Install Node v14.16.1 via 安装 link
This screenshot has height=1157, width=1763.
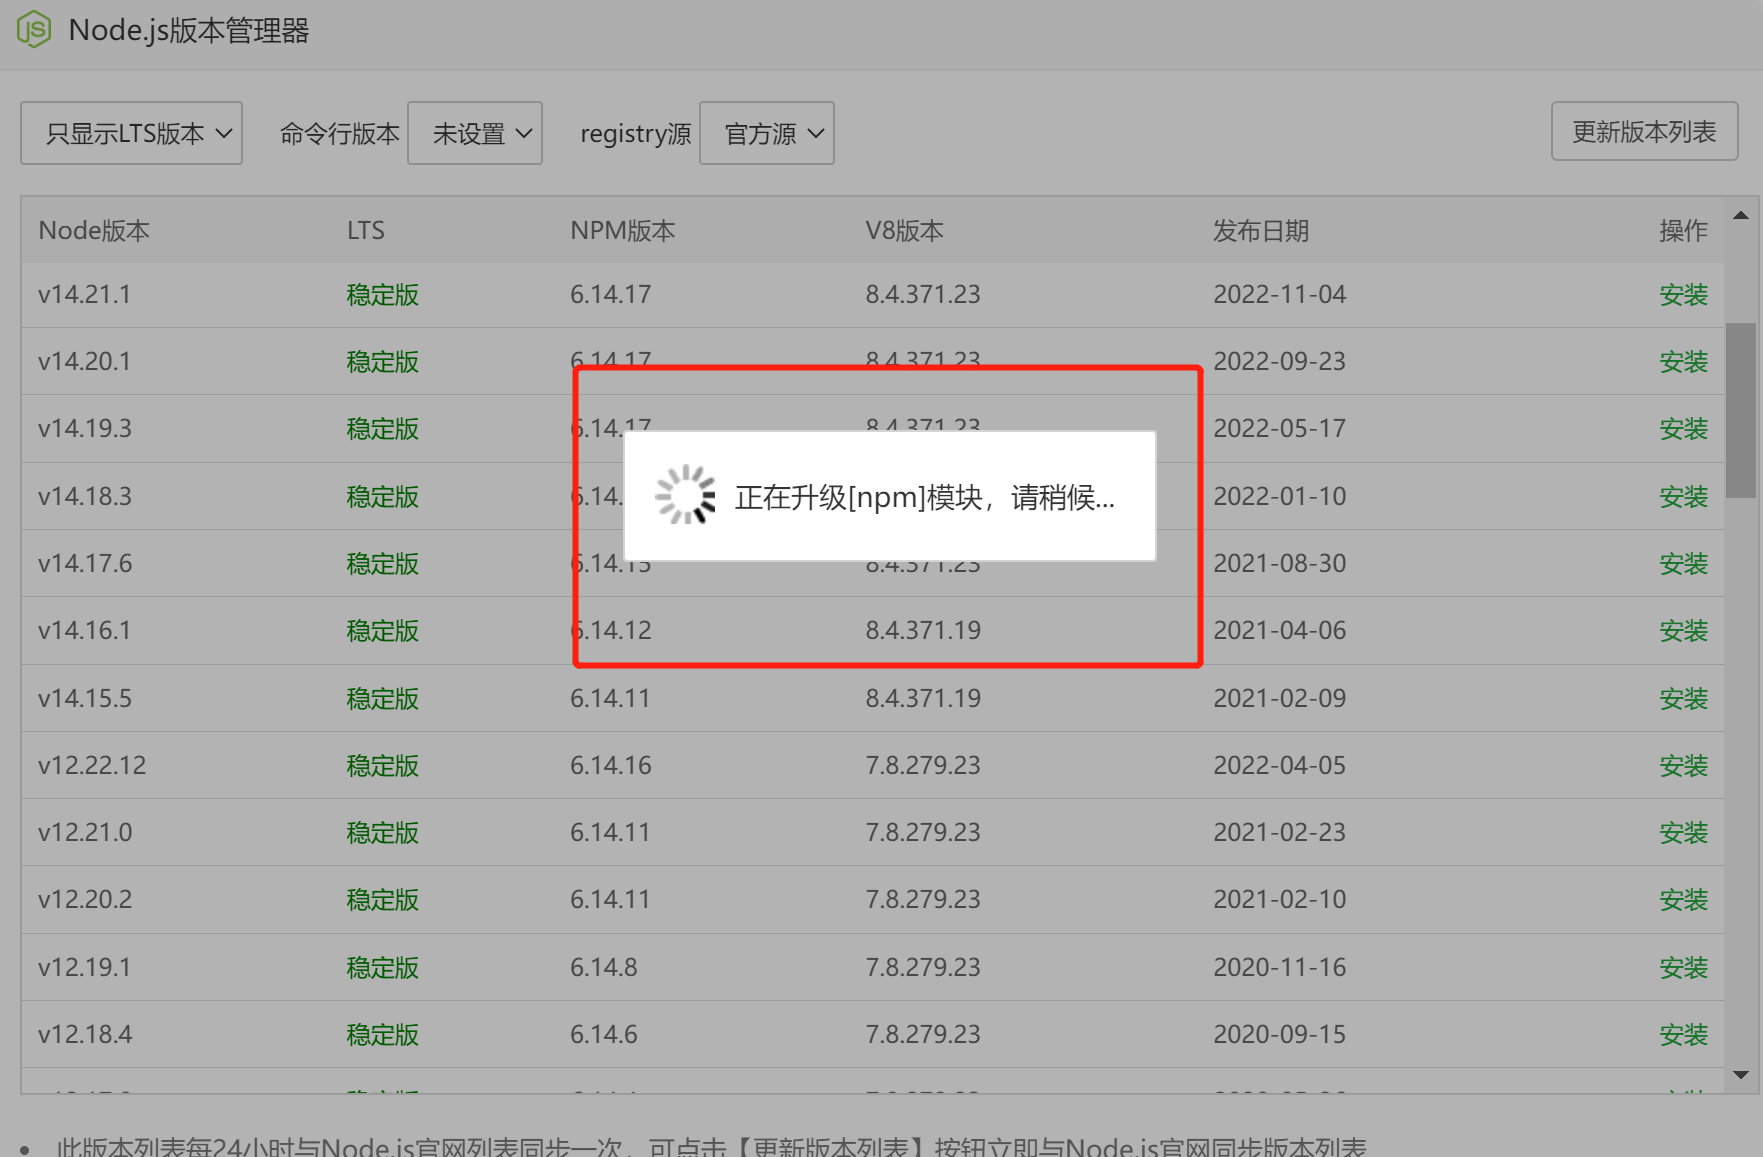(1683, 631)
